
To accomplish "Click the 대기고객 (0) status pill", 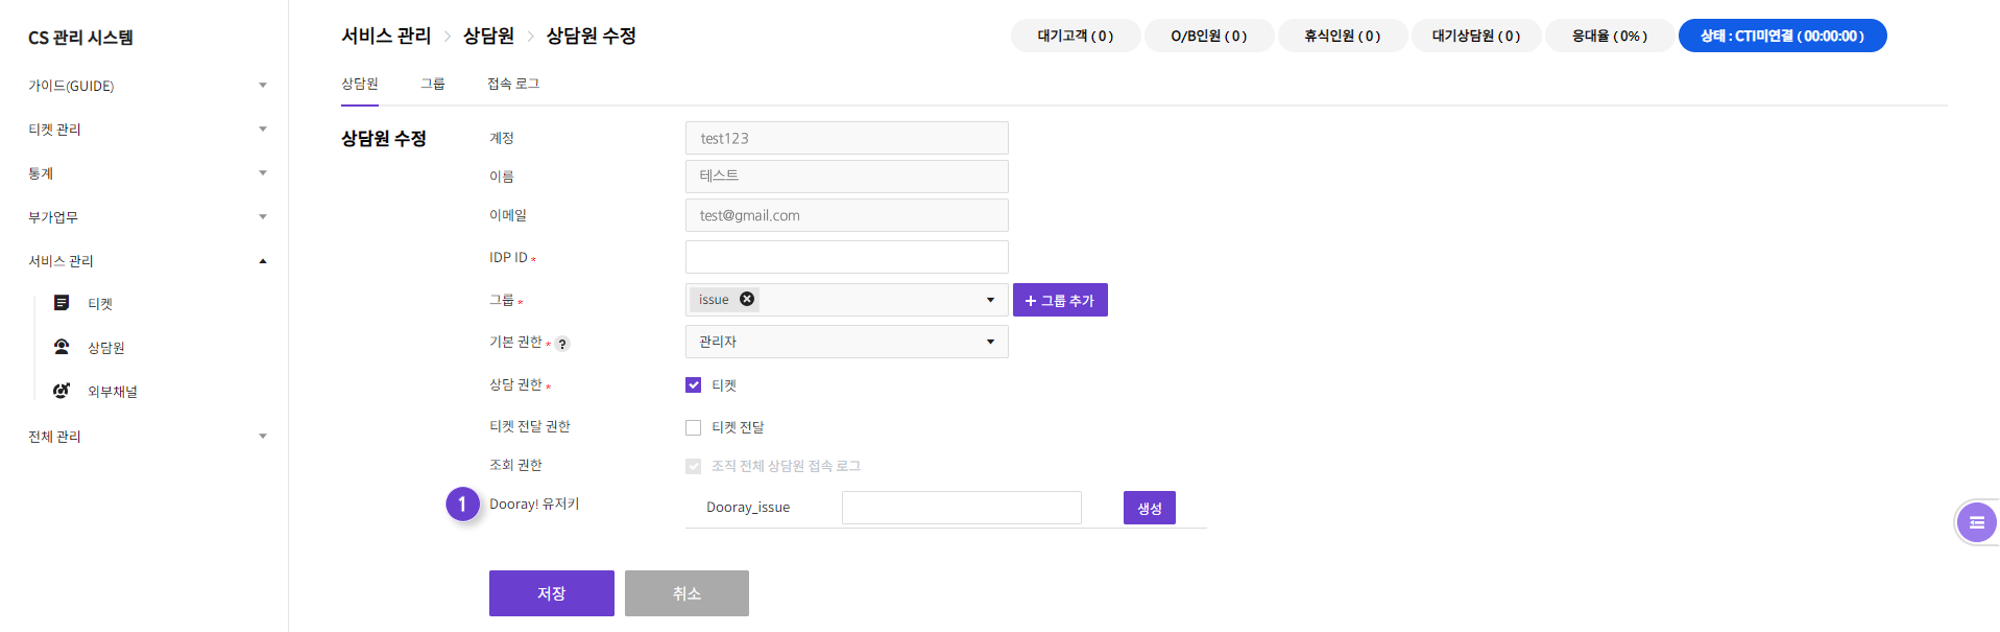I will [x=1075, y=36].
